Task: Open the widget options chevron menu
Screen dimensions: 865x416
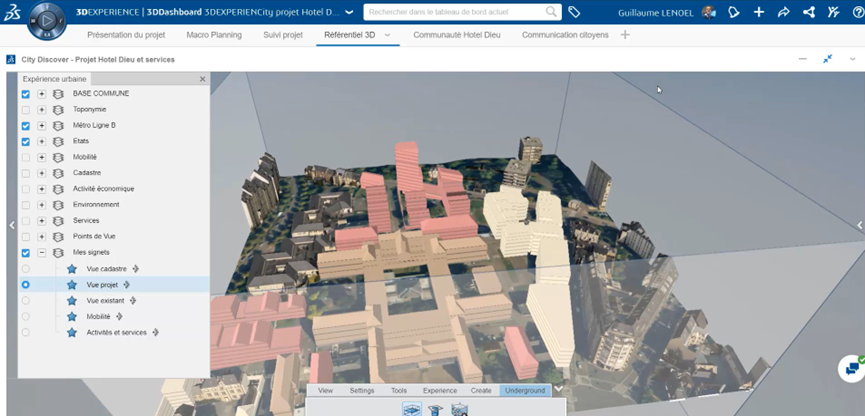Action: pyautogui.click(x=852, y=58)
